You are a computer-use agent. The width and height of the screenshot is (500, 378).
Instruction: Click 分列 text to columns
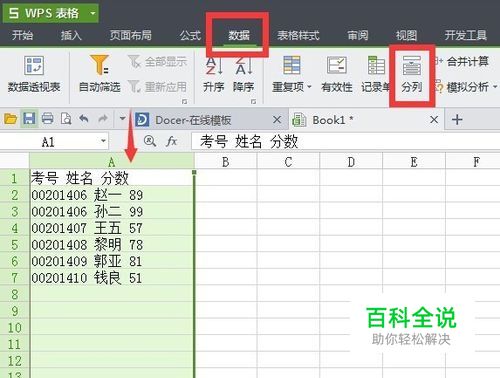(x=412, y=74)
